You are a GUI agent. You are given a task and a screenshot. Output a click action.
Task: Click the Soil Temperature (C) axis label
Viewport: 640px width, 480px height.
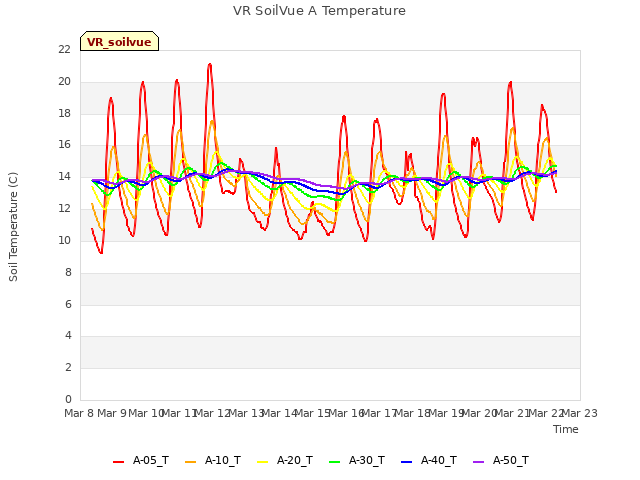click(13, 227)
